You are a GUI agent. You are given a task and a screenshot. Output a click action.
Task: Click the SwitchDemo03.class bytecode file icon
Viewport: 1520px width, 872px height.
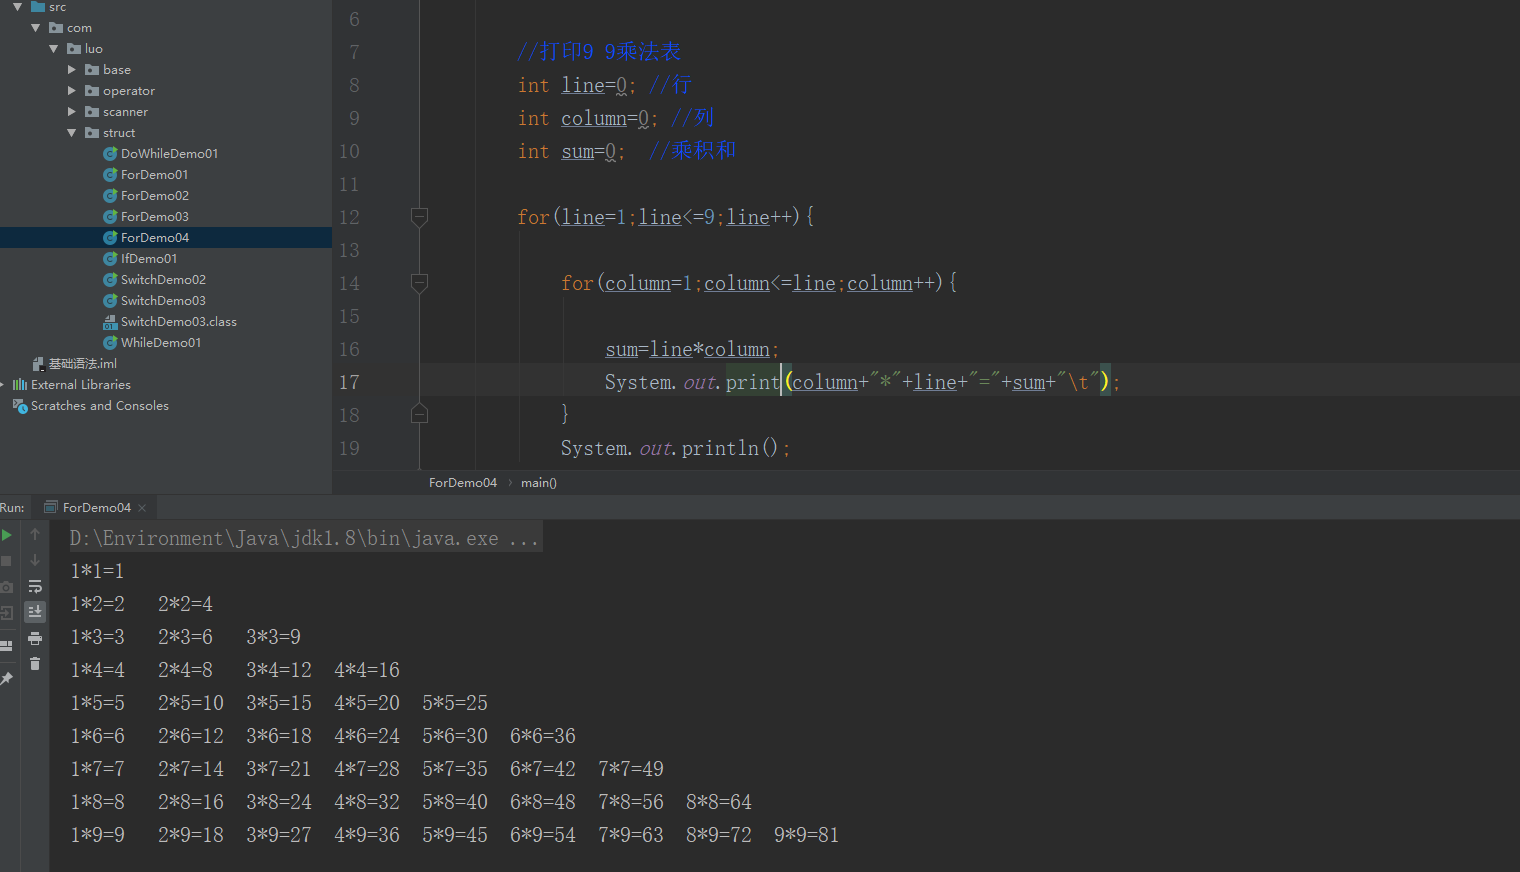(x=110, y=322)
